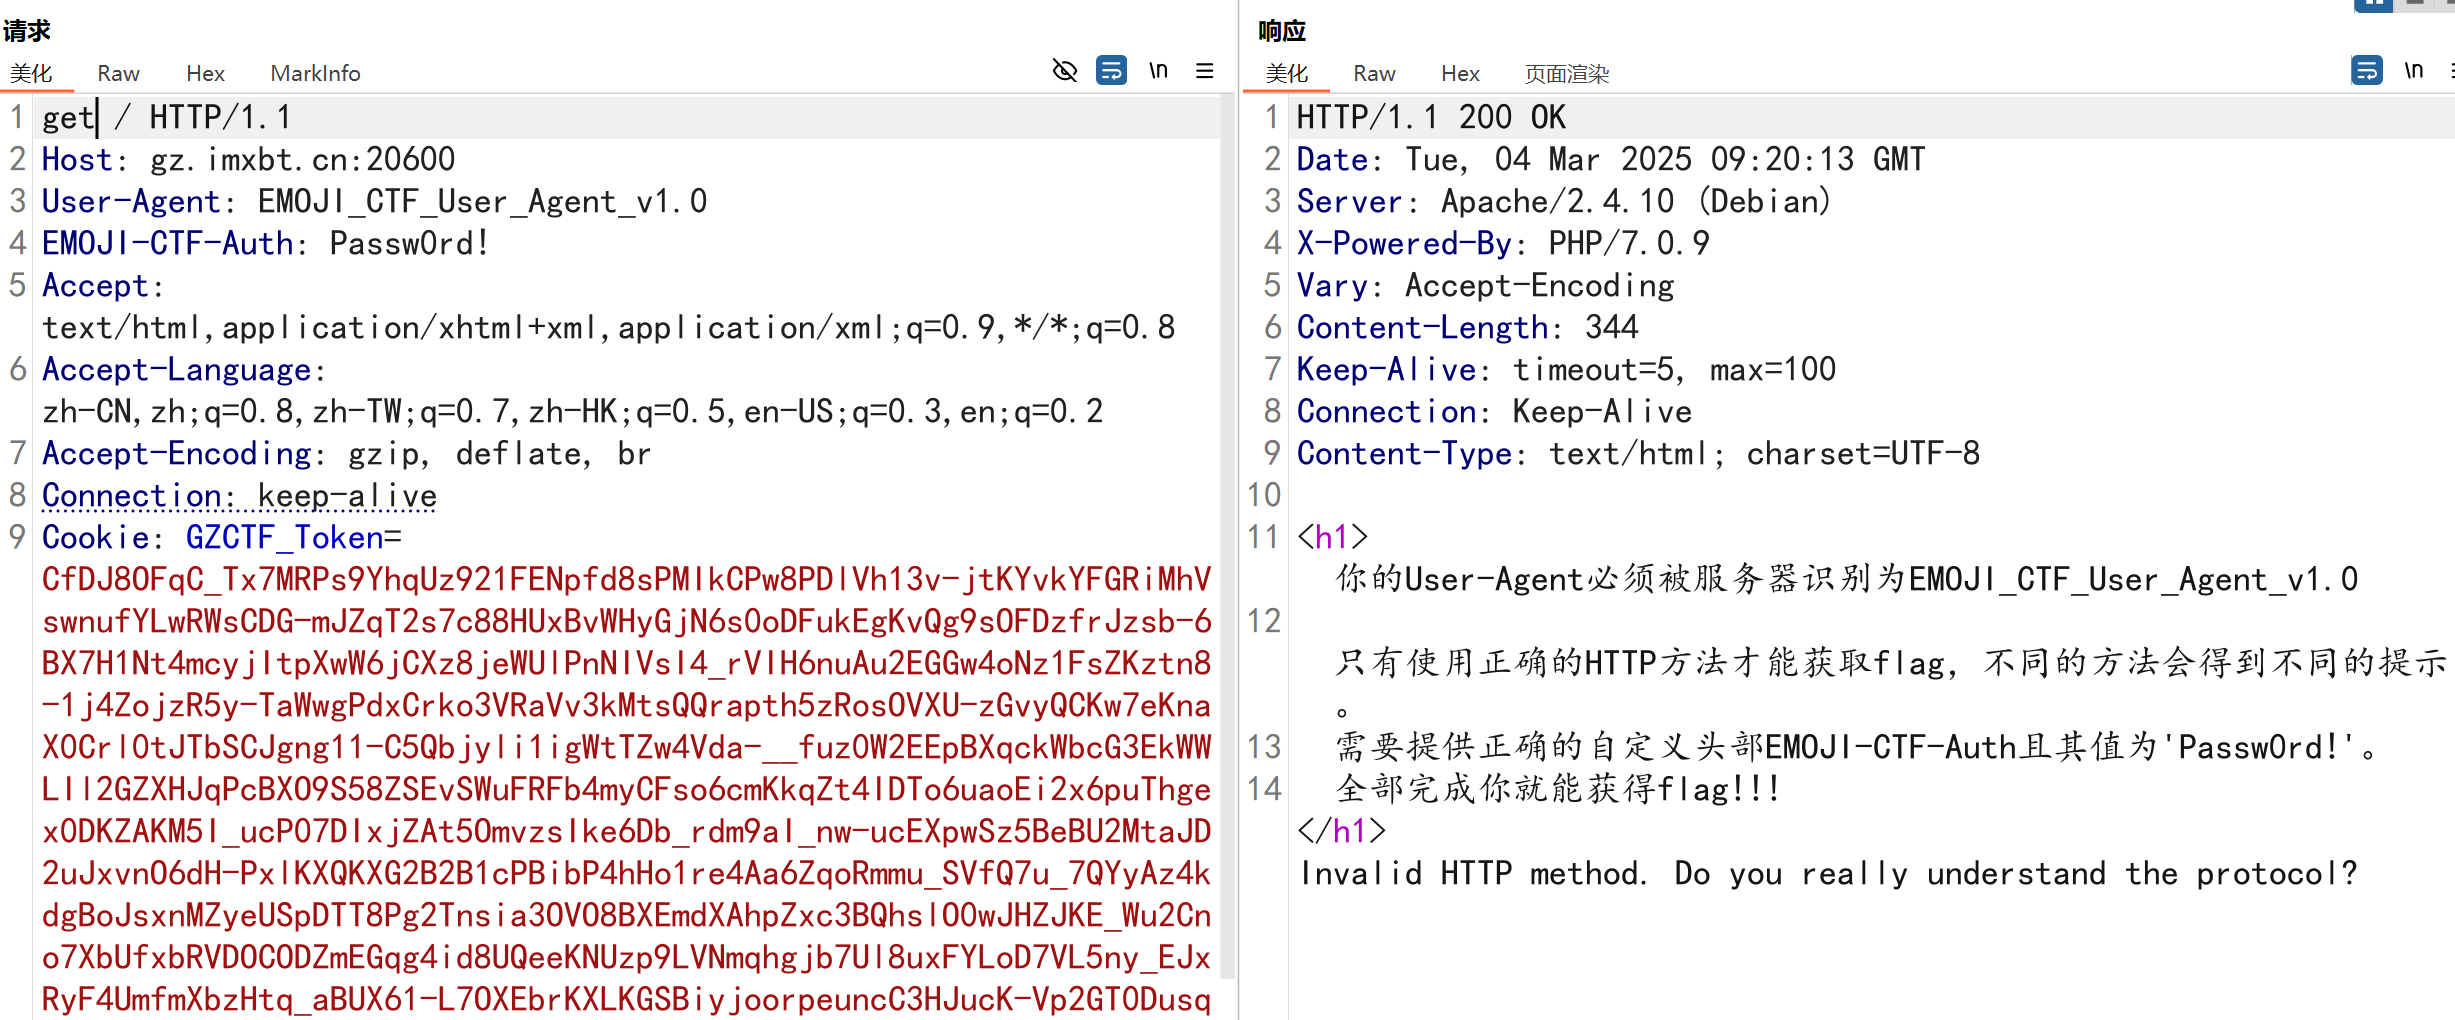The height and width of the screenshot is (1020, 2455).
Task: Toggle word wrap in the response editor
Action: [2366, 70]
